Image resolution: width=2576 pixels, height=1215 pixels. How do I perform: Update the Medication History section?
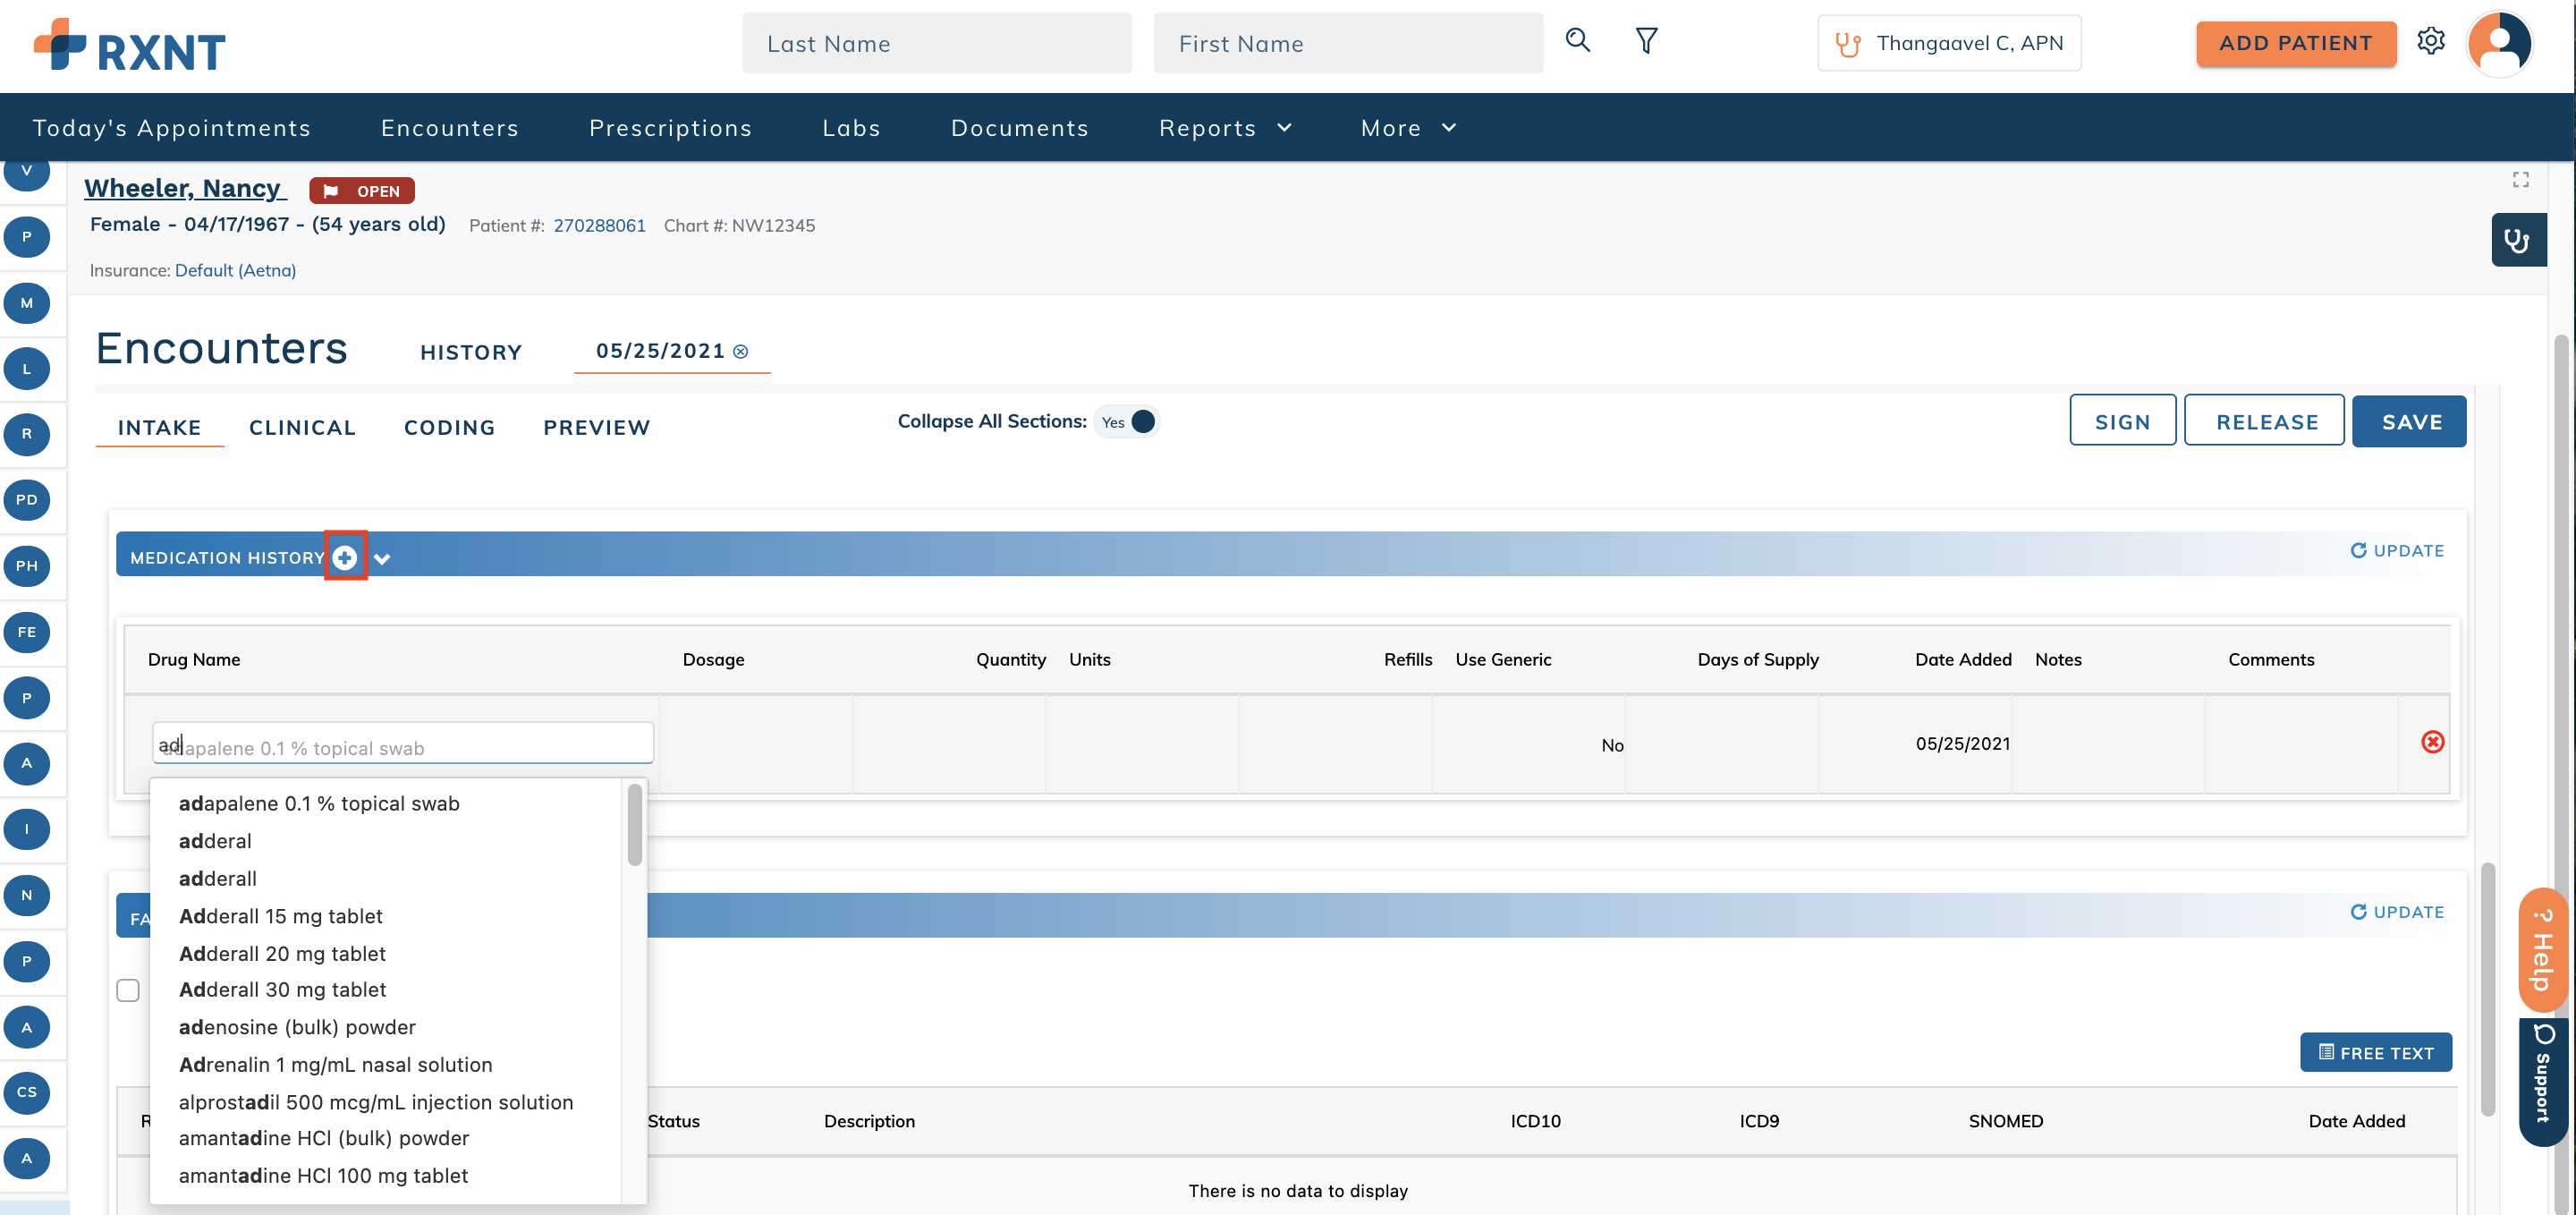point(2397,550)
